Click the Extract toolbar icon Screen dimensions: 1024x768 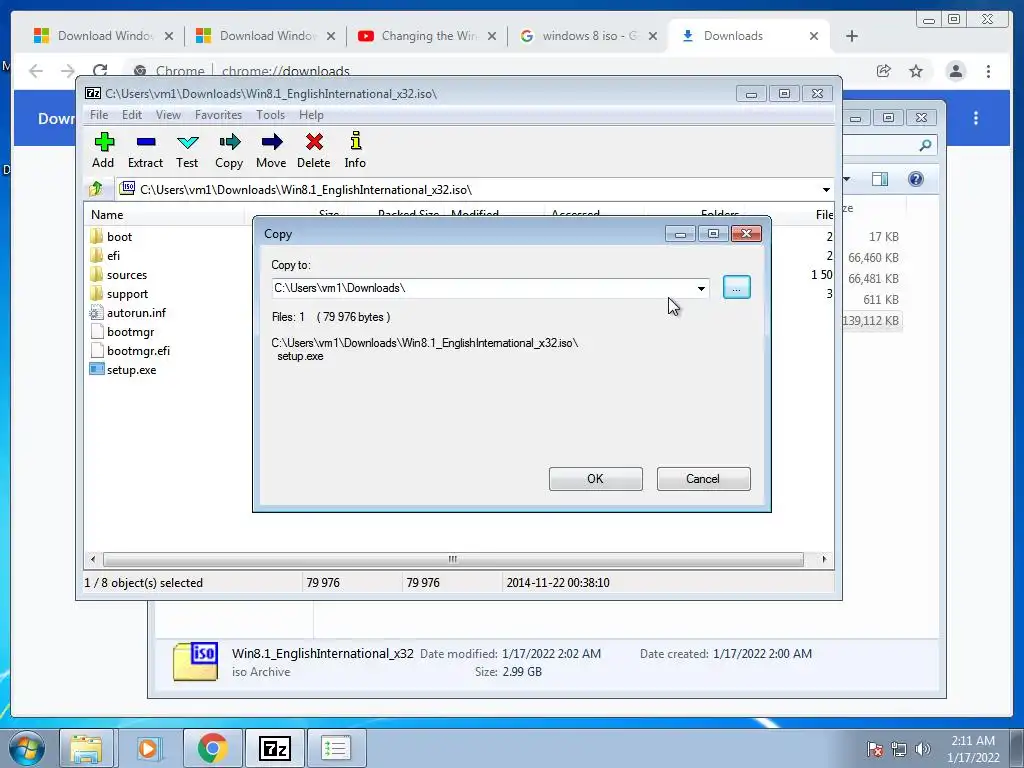pos(145,150)
